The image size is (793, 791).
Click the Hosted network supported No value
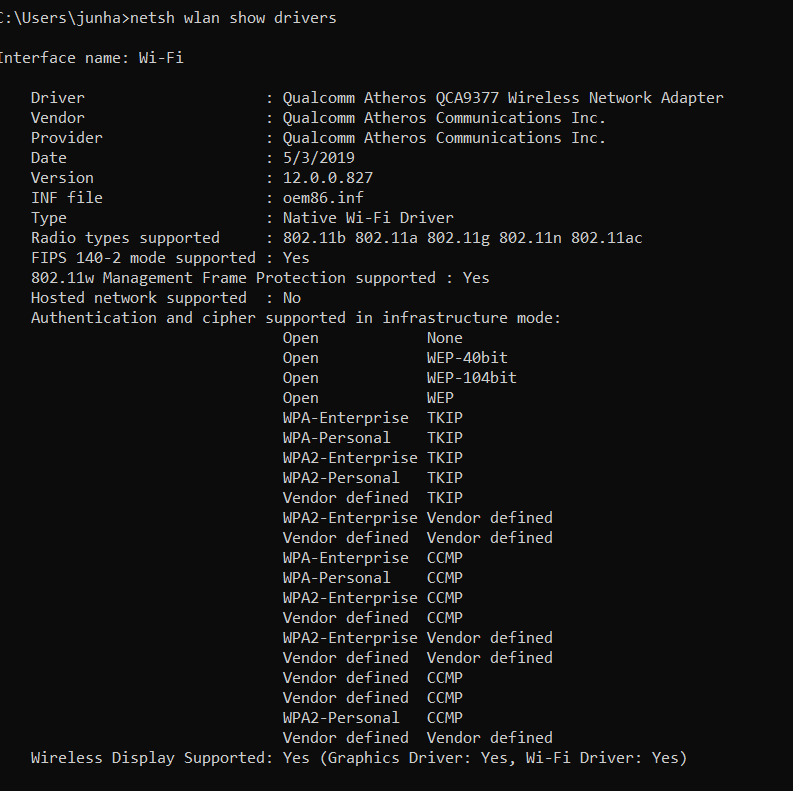pyautogui.click(x=292, y=298)
